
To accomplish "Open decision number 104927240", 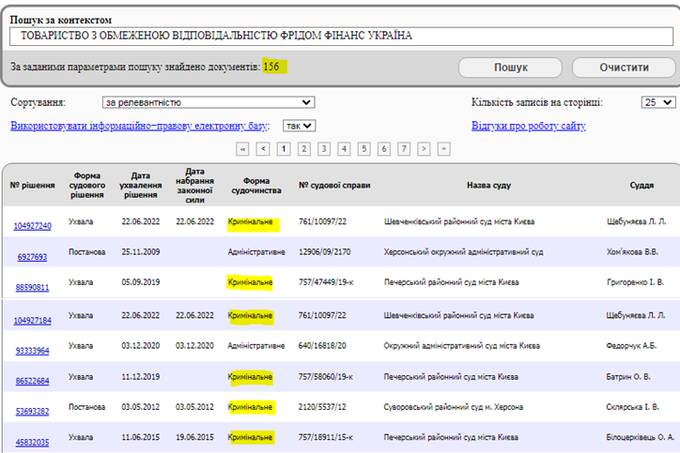I will (33, 226).
